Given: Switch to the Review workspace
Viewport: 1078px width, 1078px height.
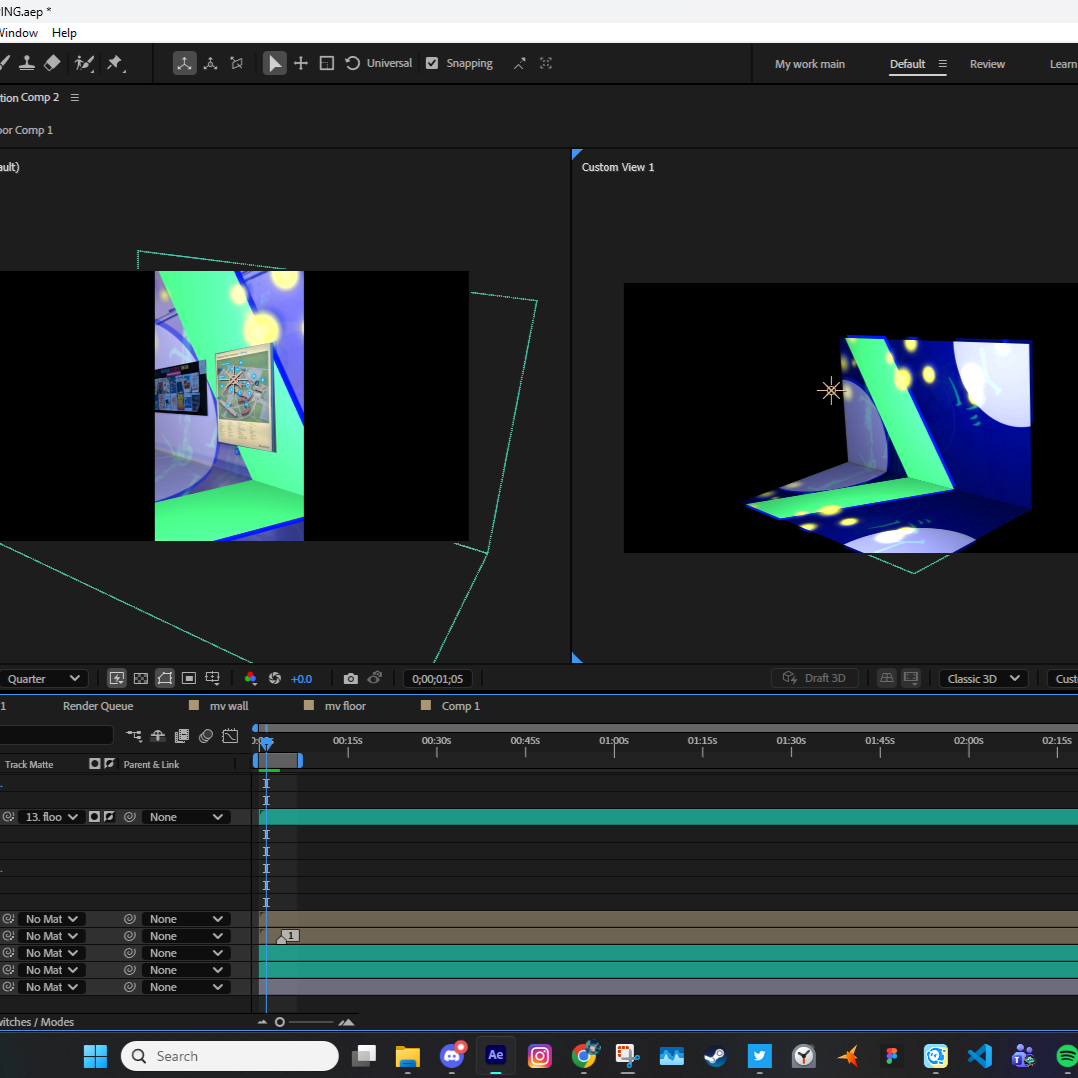Looking at the screenshot, I should click(x=987, y=63).
